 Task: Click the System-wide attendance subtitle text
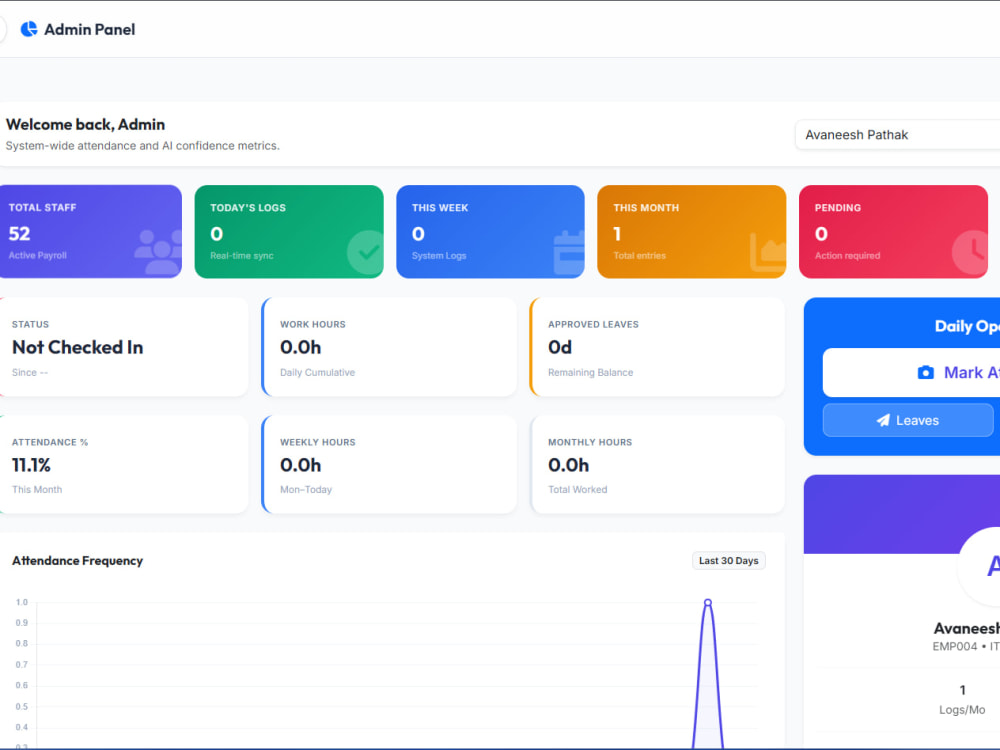(x=143, y=145)
